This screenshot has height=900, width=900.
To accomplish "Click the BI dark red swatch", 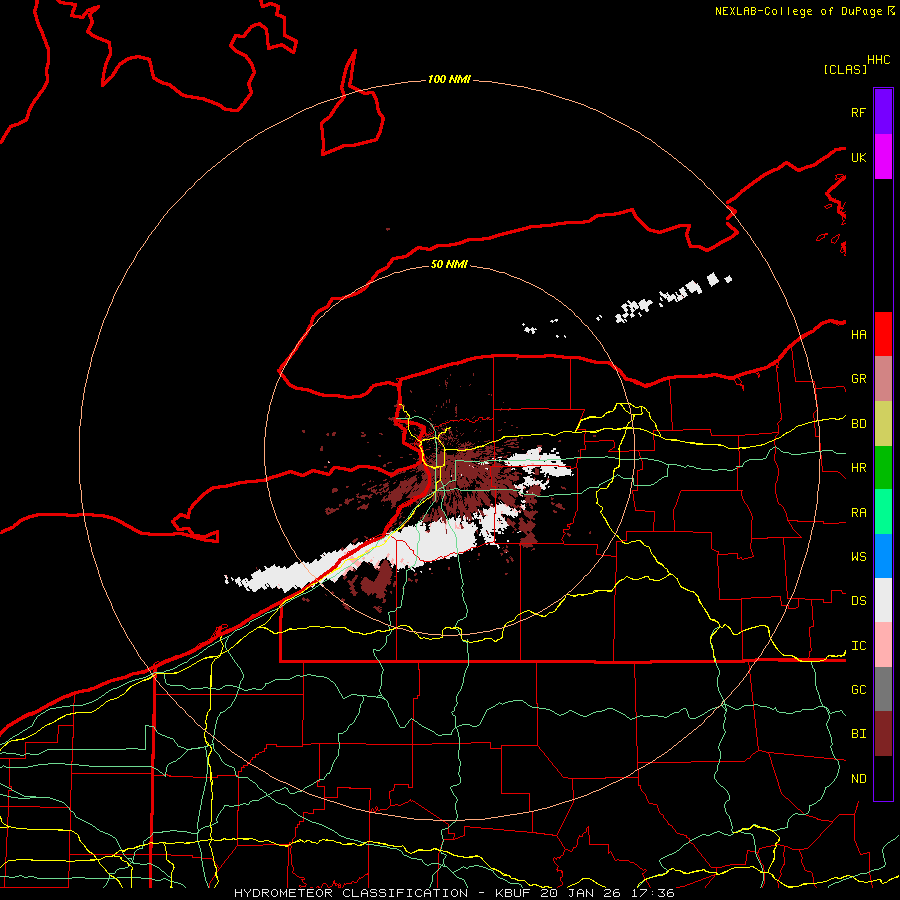I will 883,734.
